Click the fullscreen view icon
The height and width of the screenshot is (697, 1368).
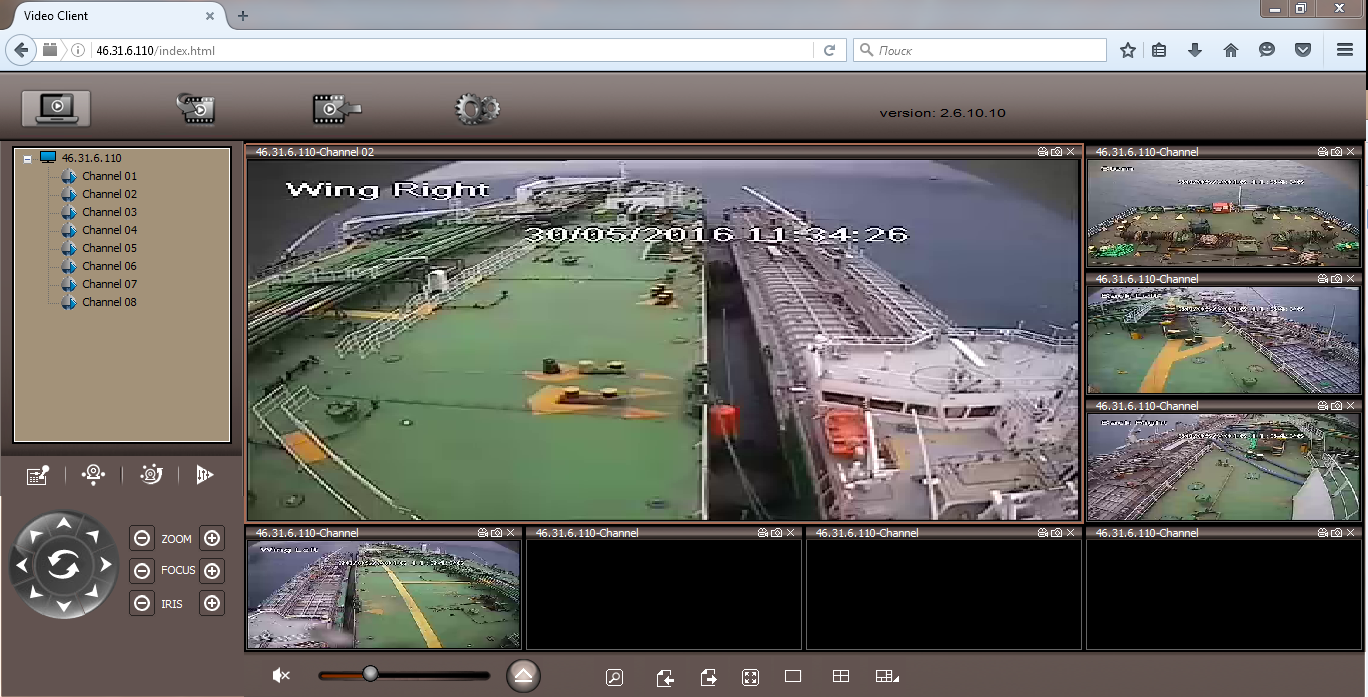pyautogui.click(x=750, y=677)
